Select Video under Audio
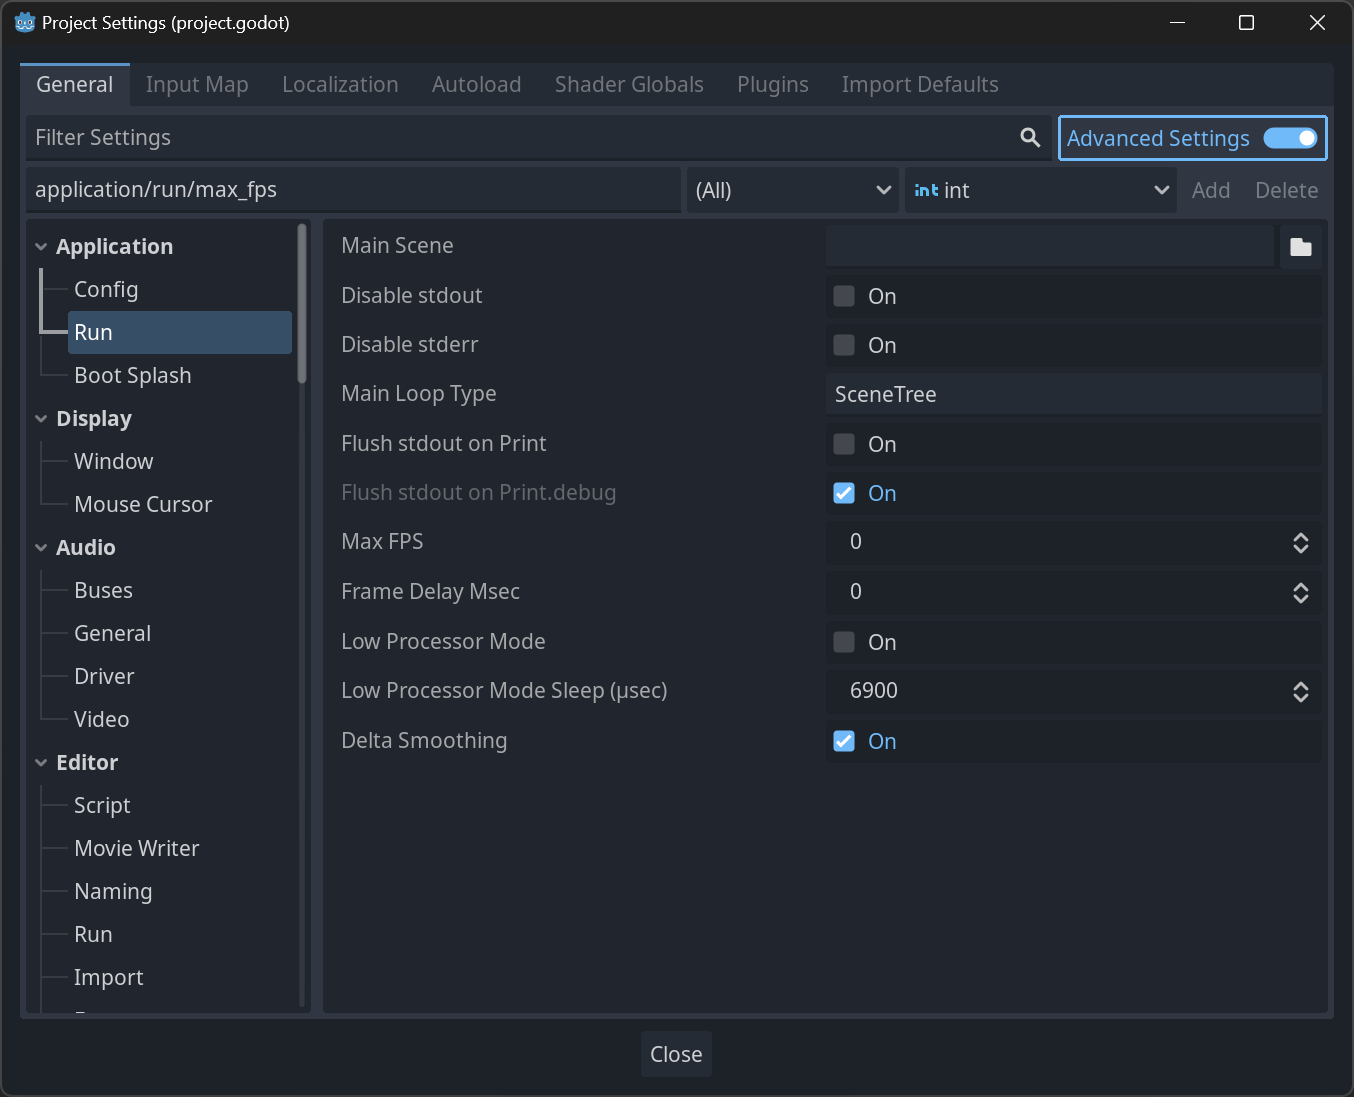The height and width of the screenshot is (1097, 1354). (101, 720)
